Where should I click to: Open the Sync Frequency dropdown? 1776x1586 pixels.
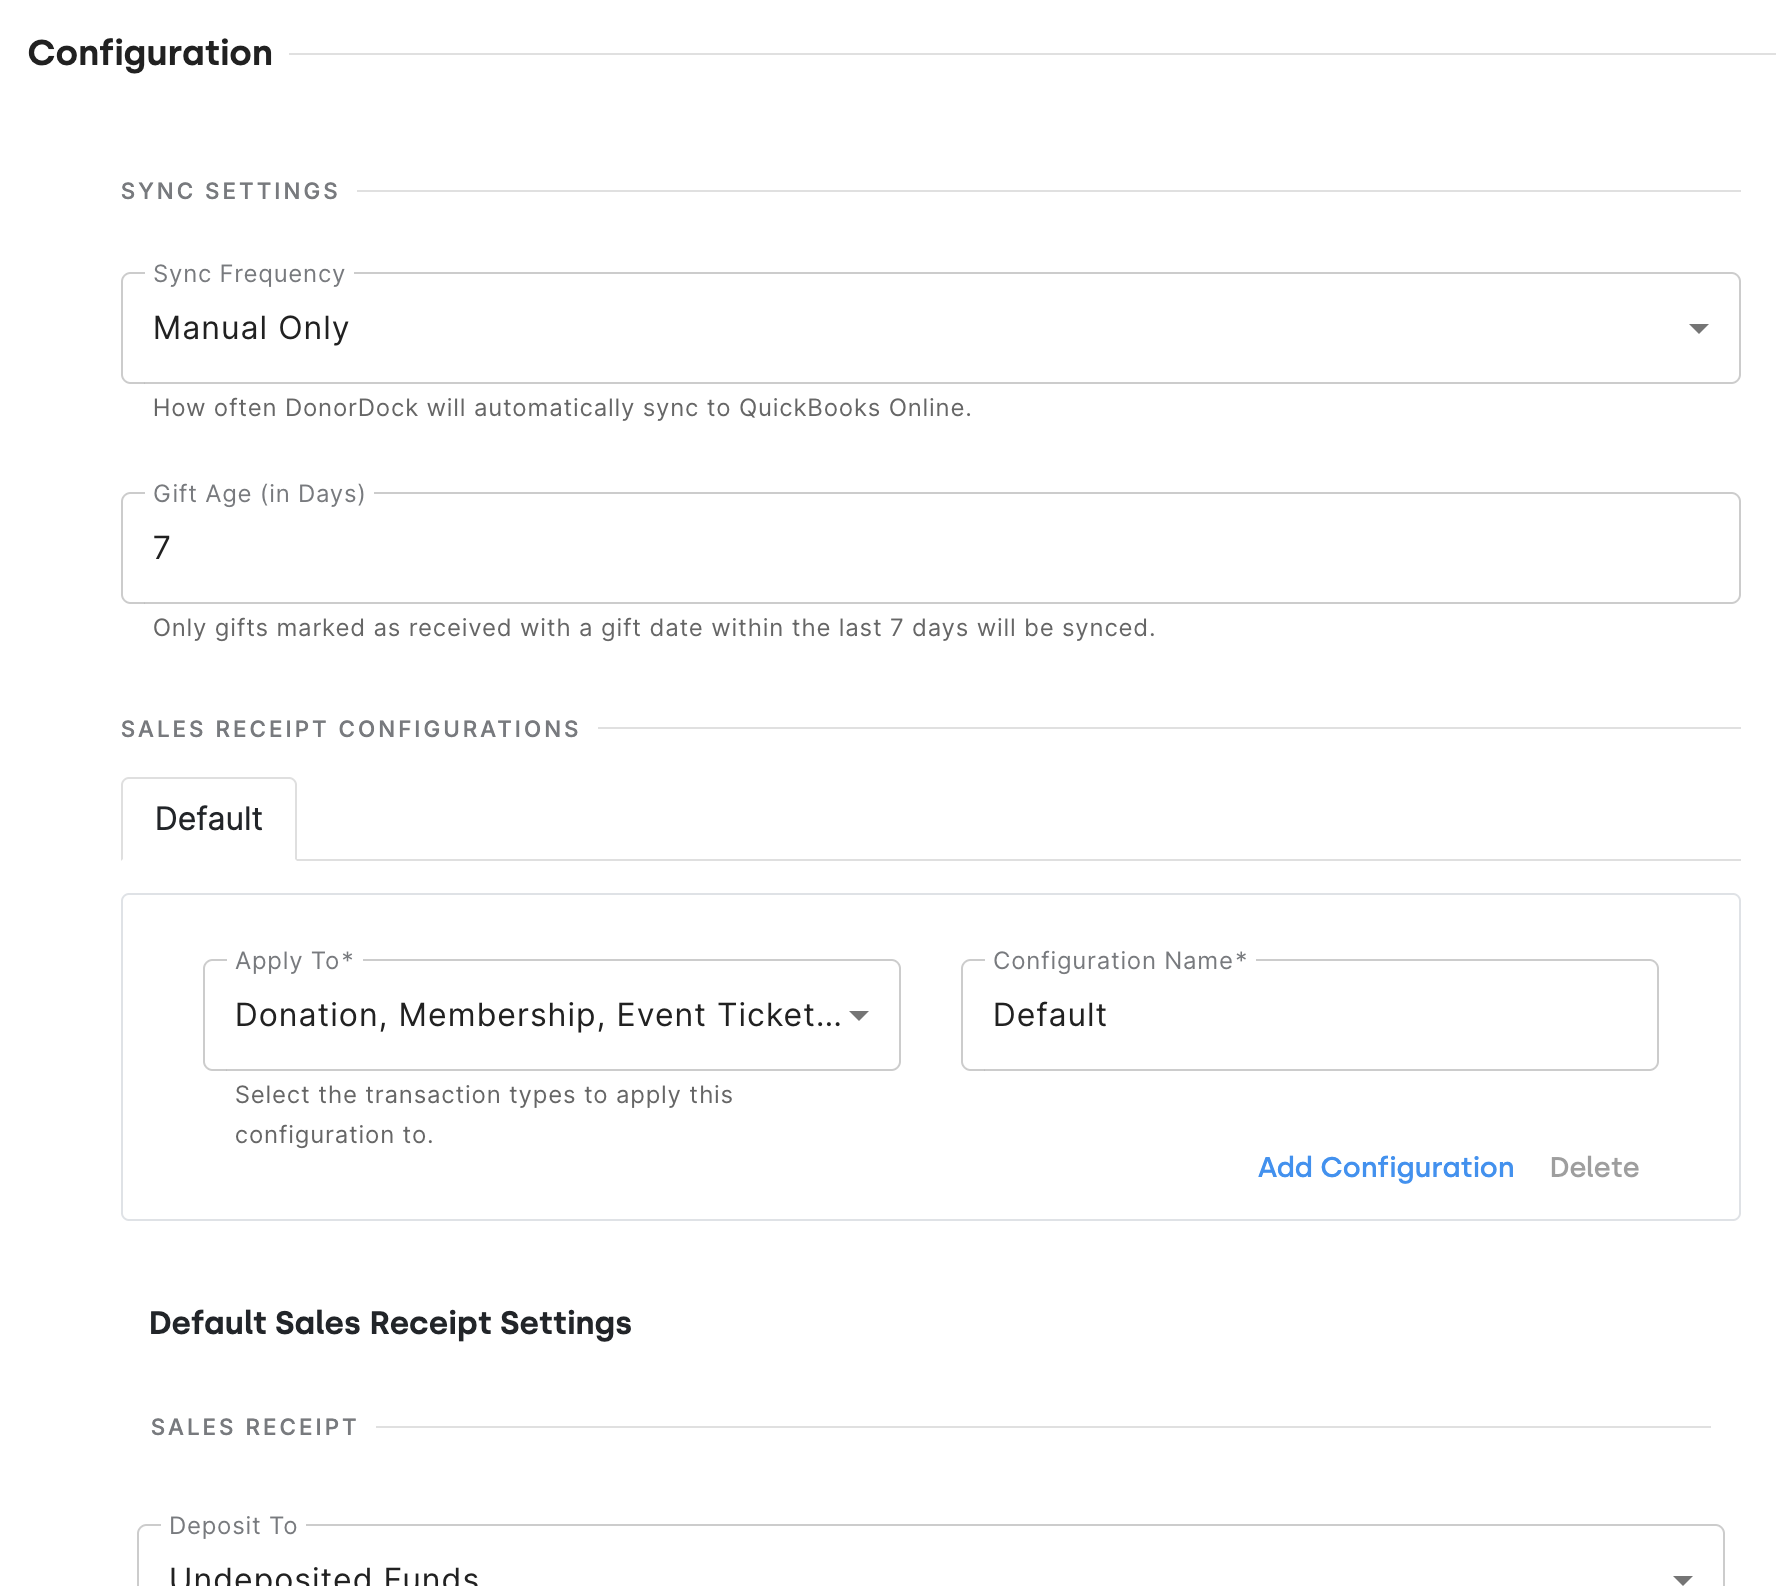(930, 328)
